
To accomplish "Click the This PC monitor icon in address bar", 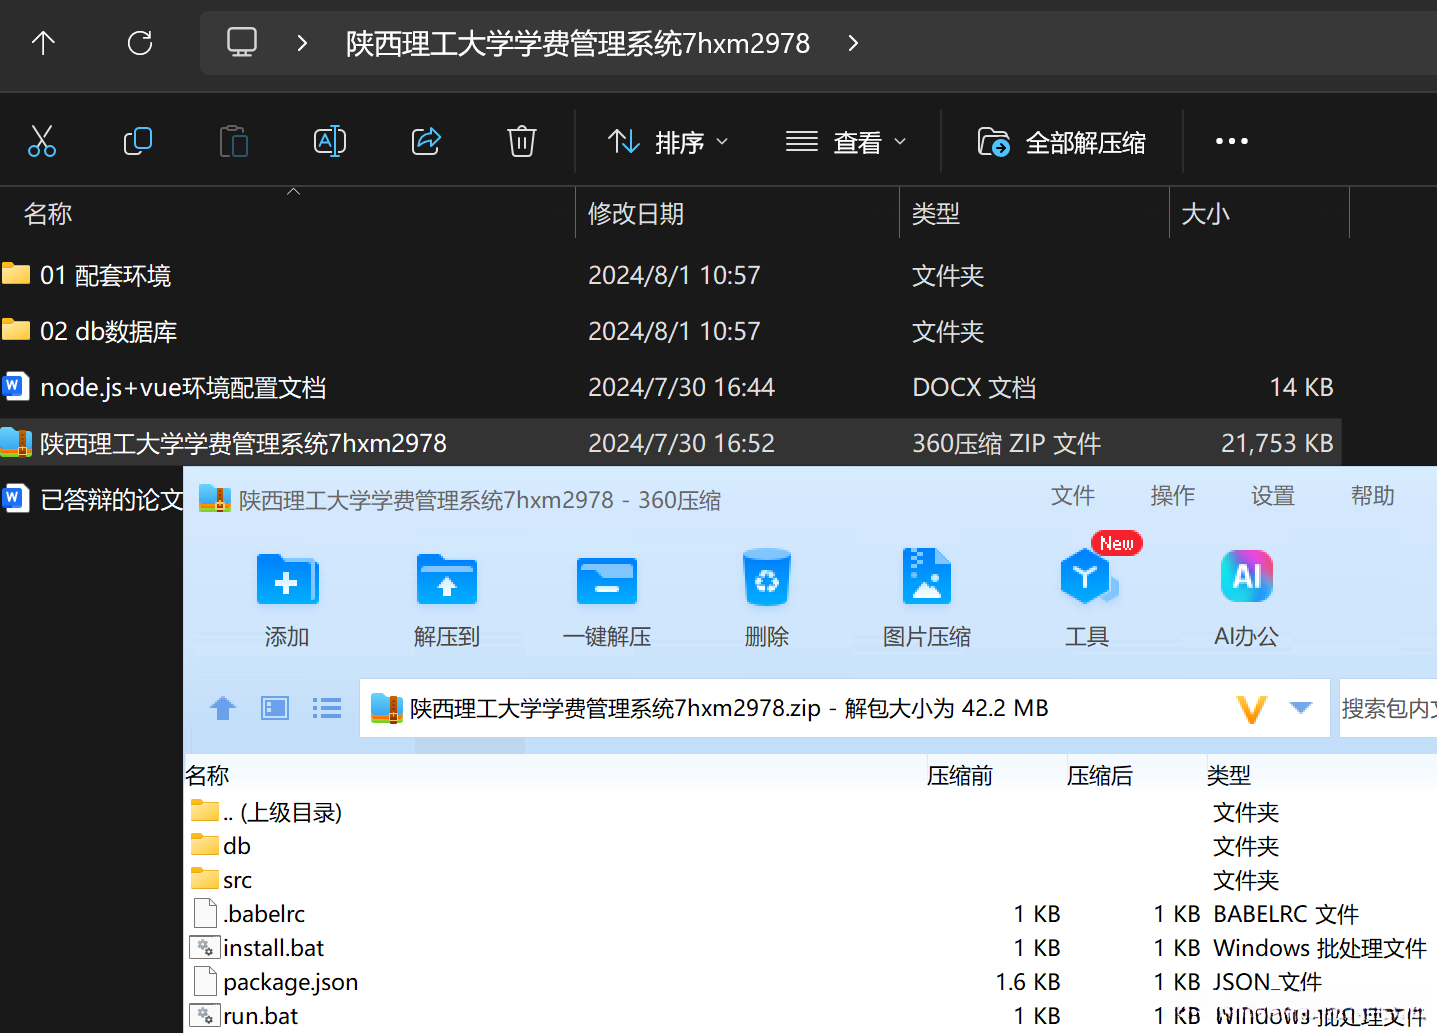I will 242,42.
